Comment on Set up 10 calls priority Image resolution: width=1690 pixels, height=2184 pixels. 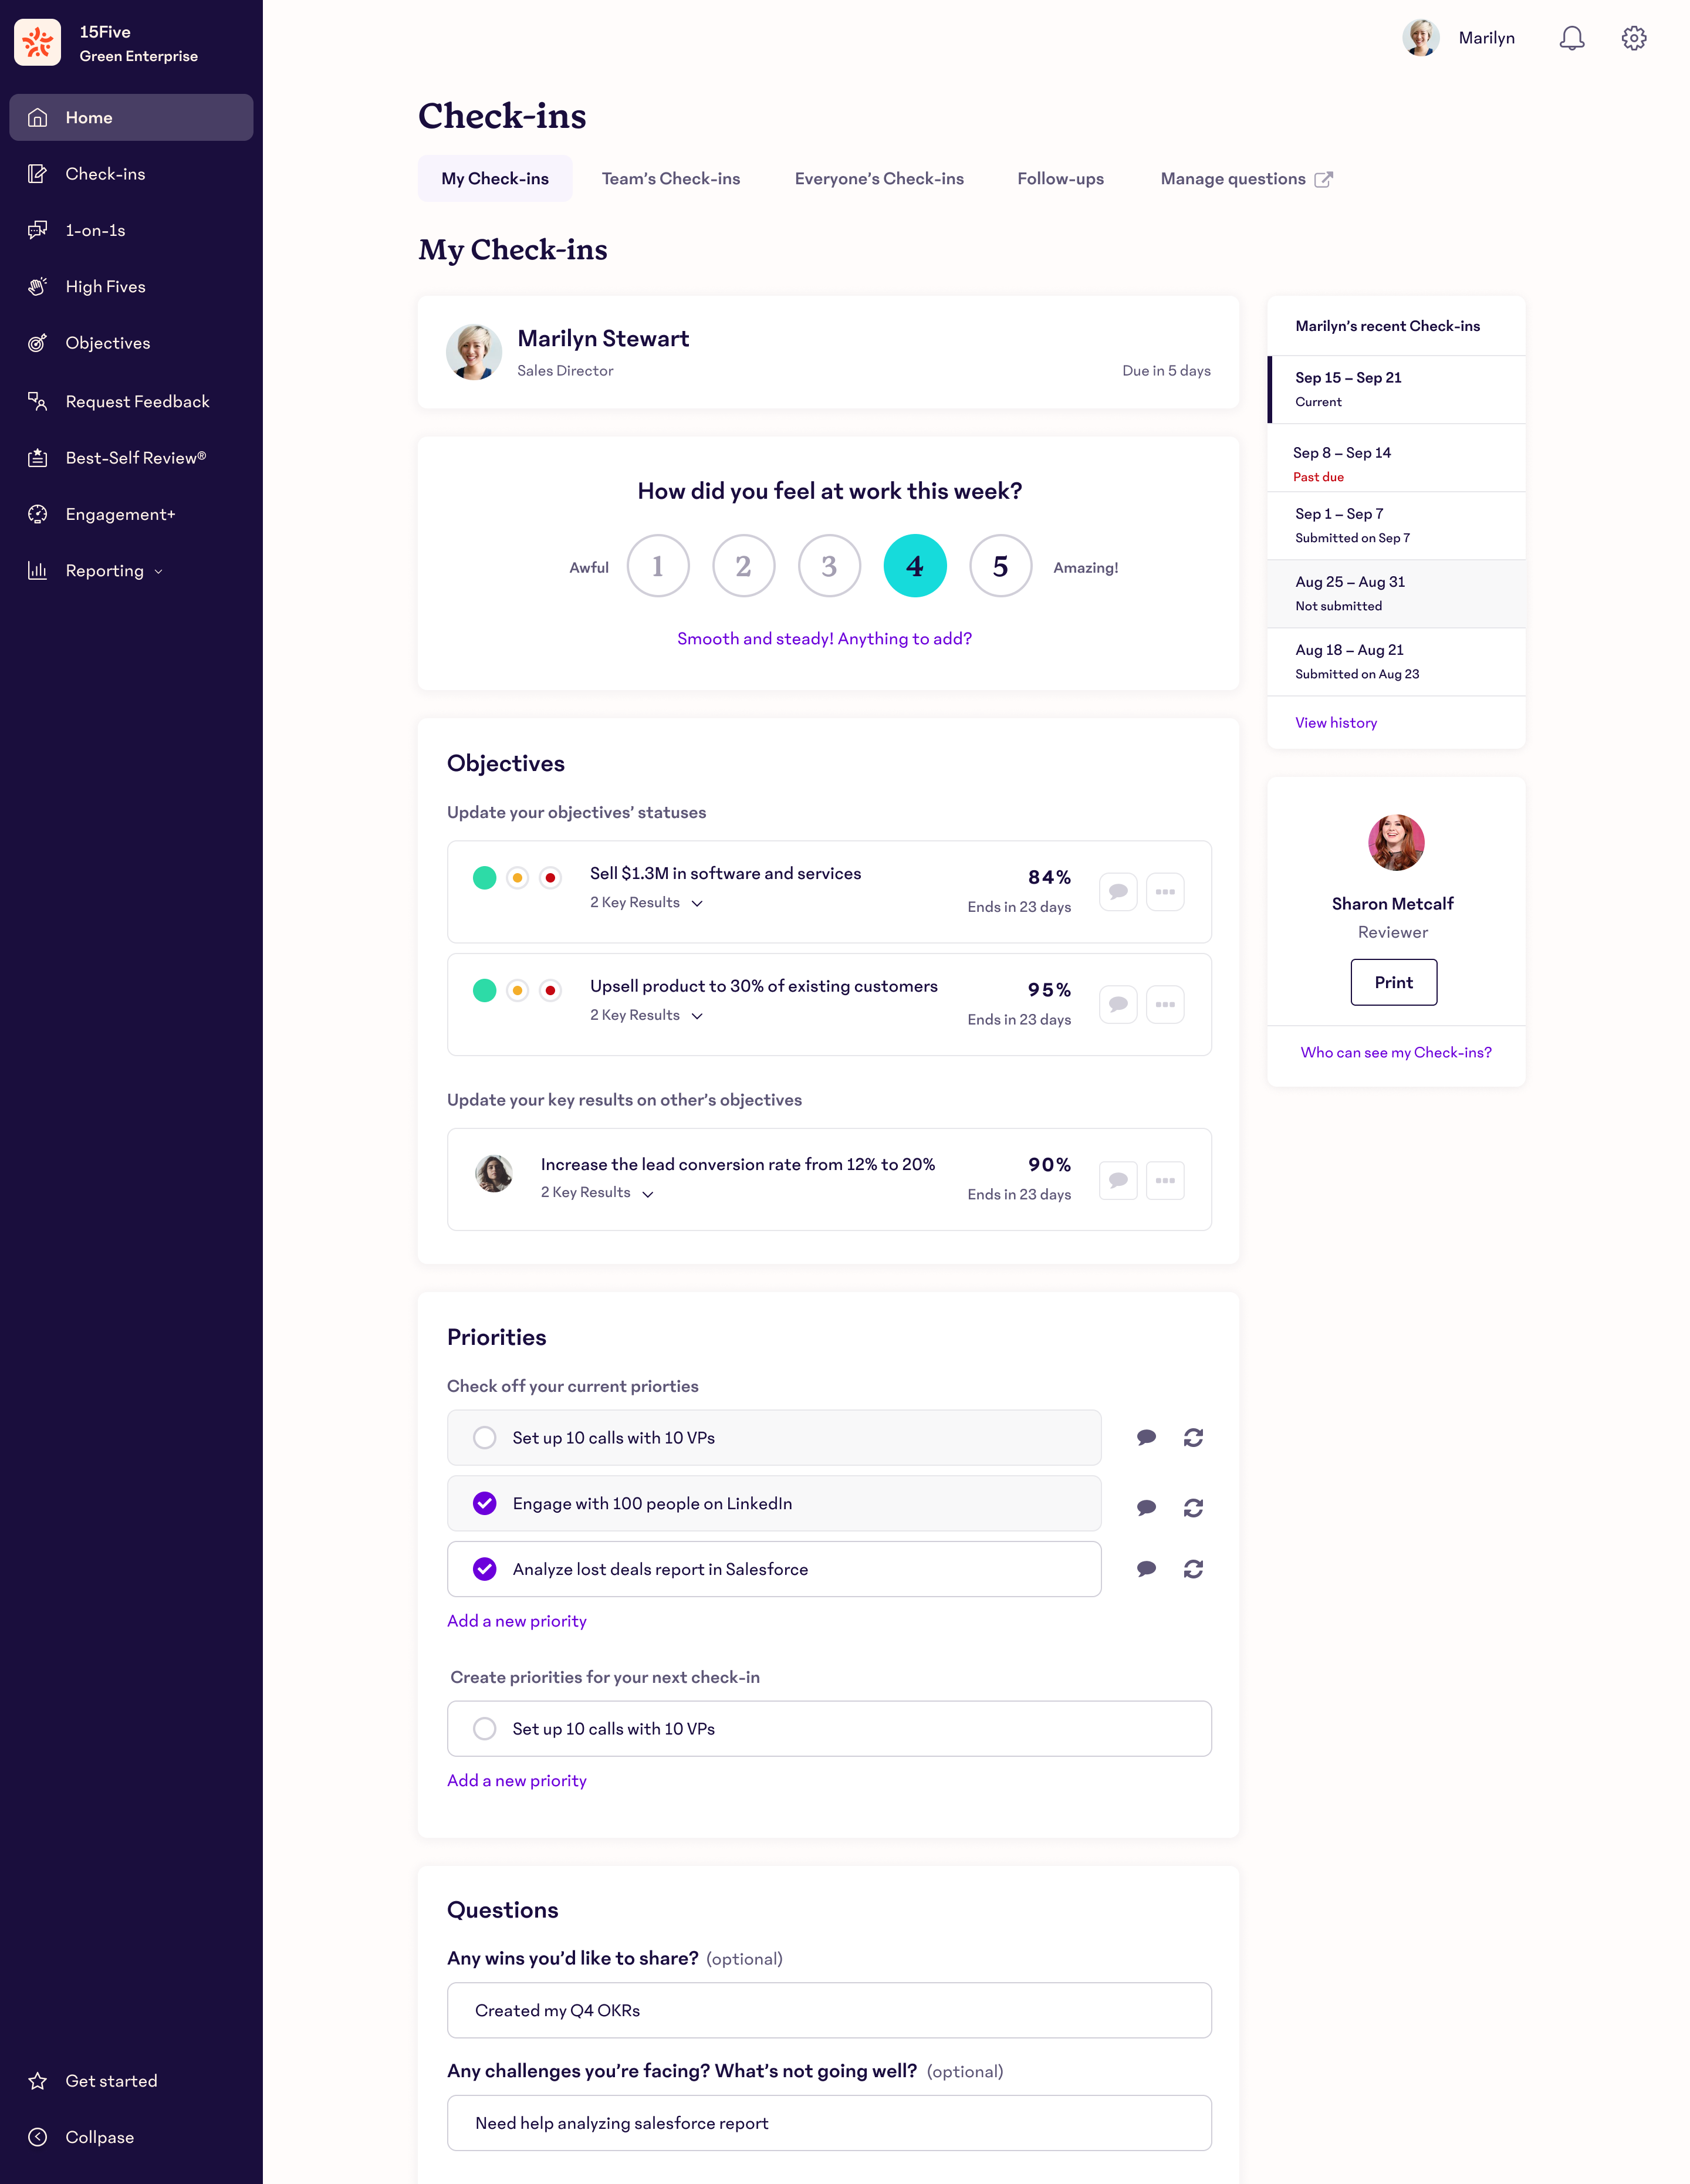point(1146,1438)
